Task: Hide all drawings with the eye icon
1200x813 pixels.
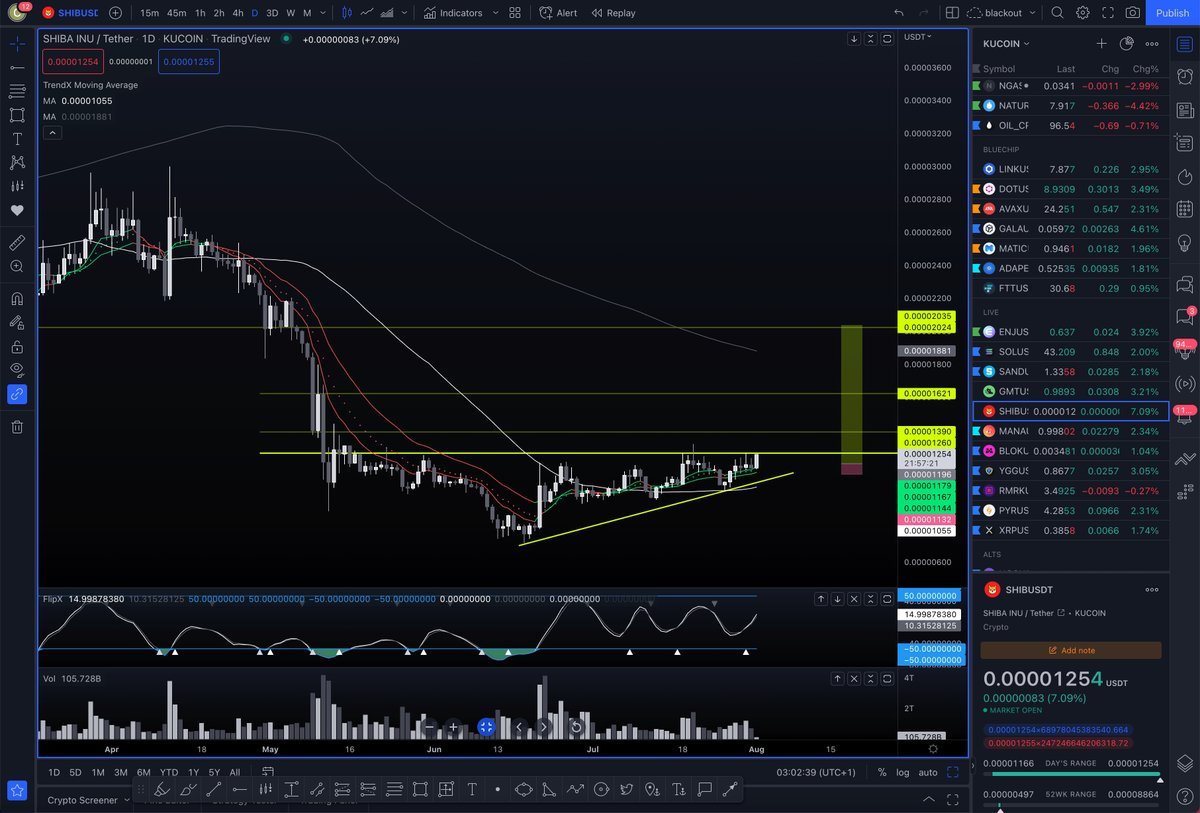Action: pos(17,370)
